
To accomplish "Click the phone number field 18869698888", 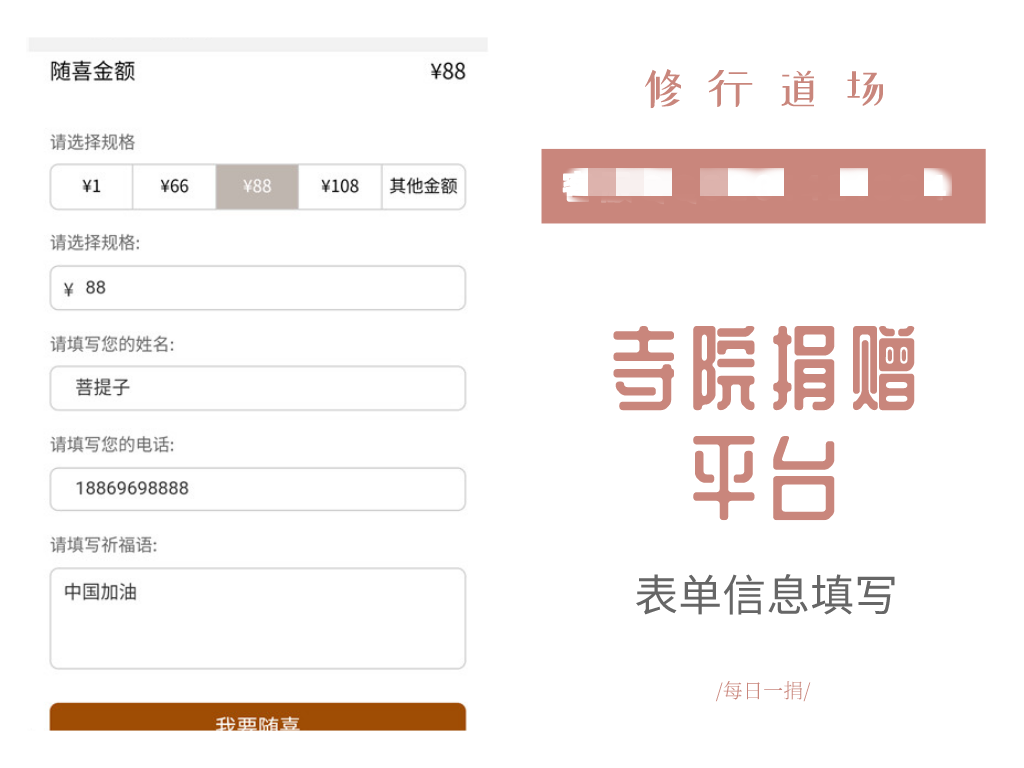I will [258, 489].
